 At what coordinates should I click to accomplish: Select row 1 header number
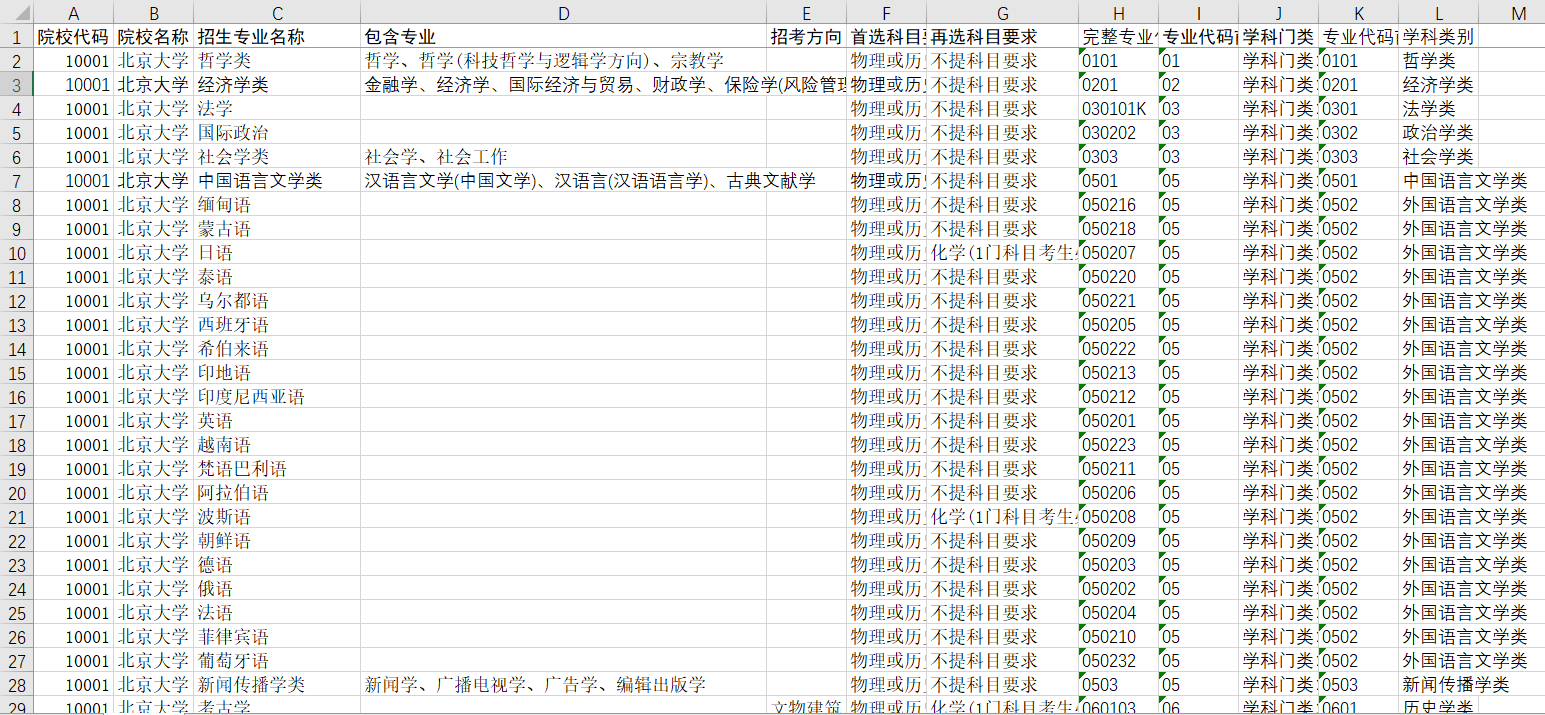pyautogui.click(x=16, y=37)
